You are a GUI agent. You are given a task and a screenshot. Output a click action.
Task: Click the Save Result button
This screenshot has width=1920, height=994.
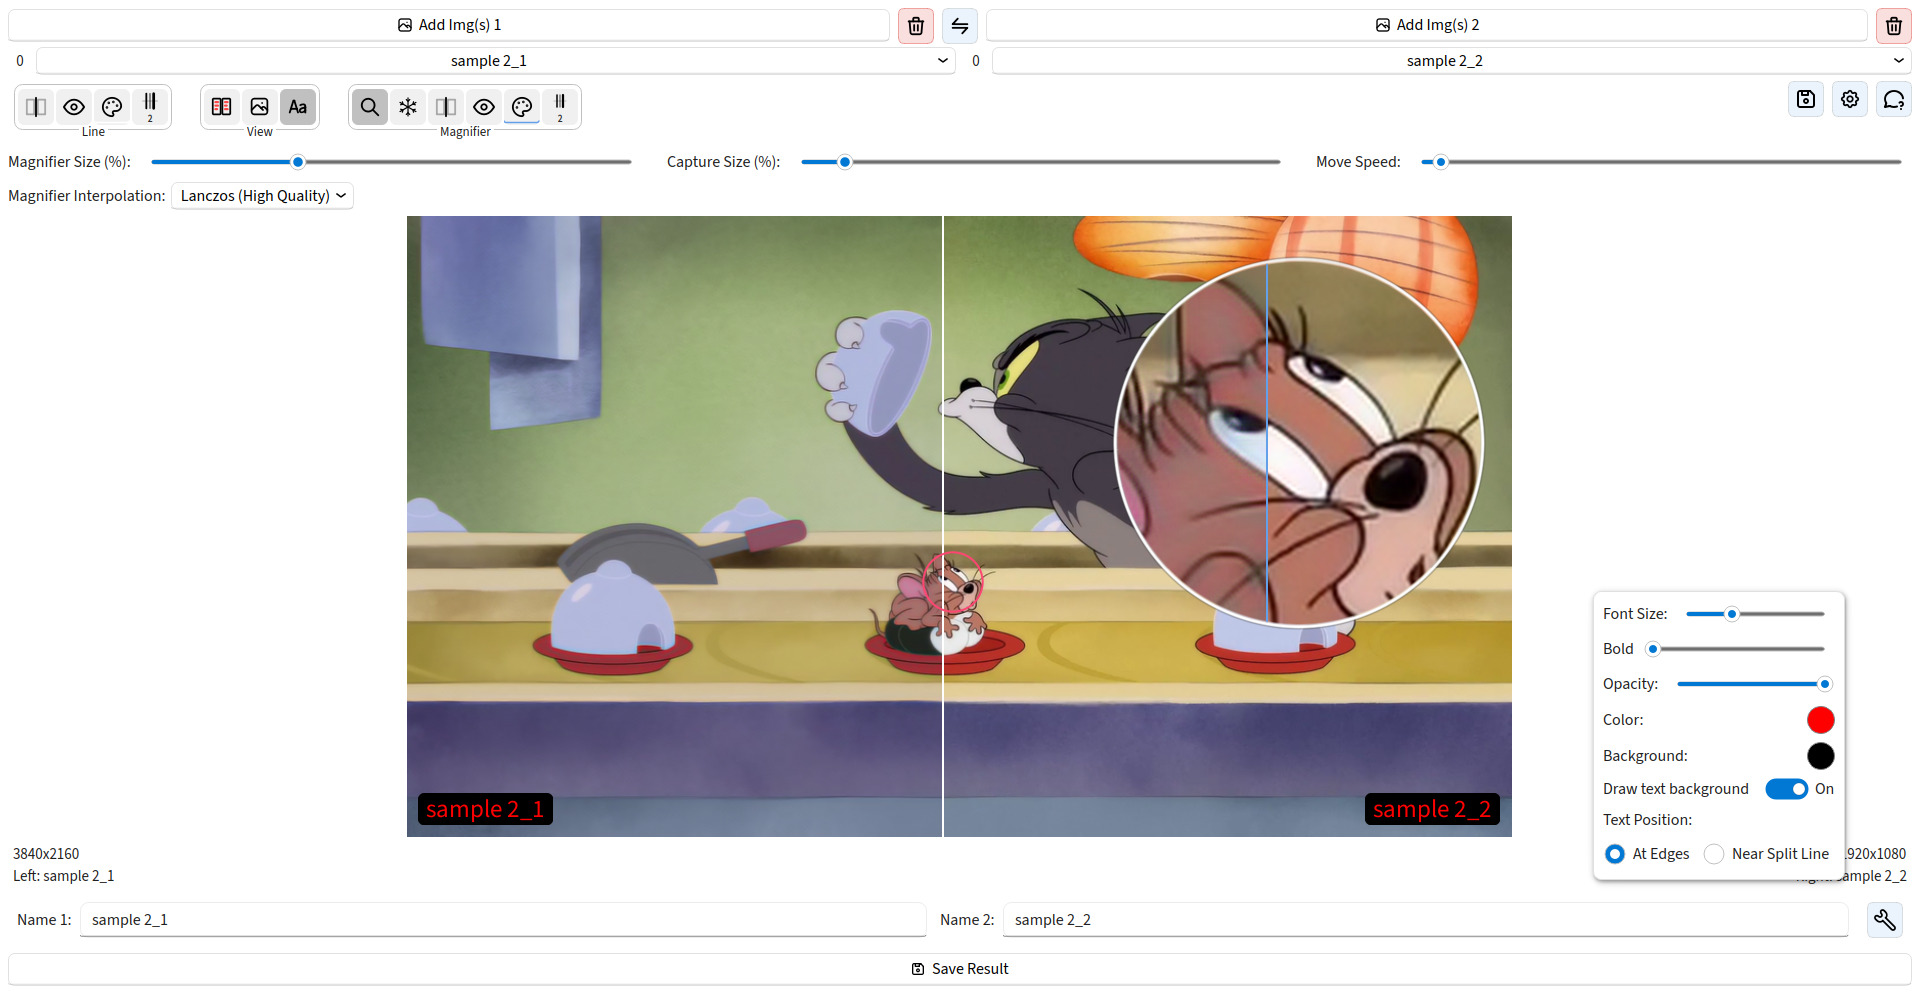[959, 968]
